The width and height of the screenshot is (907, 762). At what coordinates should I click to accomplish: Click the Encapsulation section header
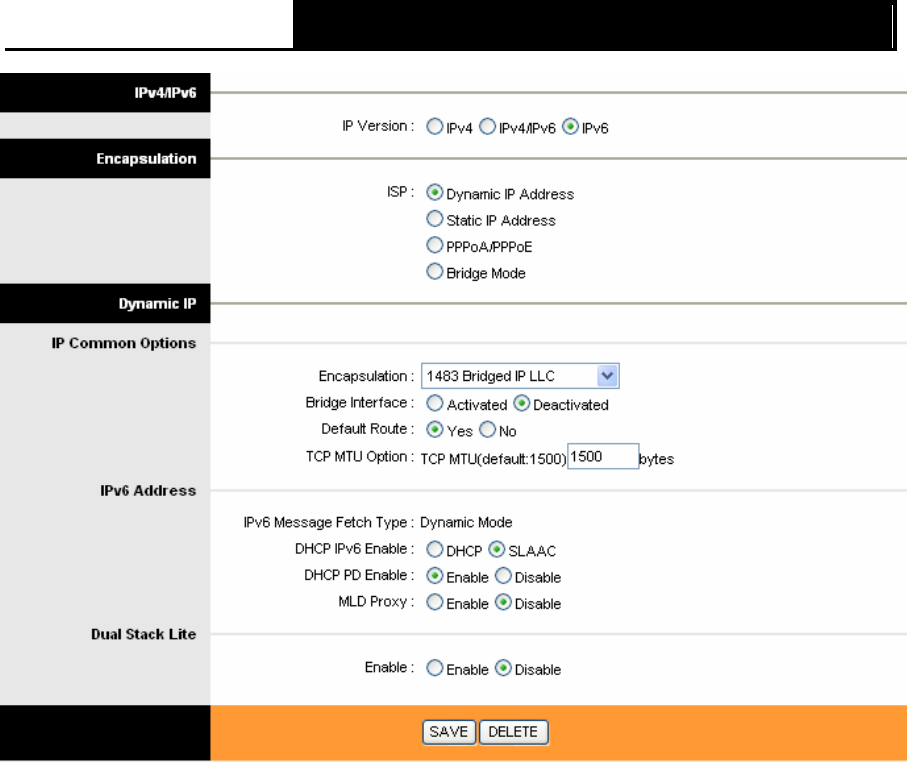[x=146, y=159]
